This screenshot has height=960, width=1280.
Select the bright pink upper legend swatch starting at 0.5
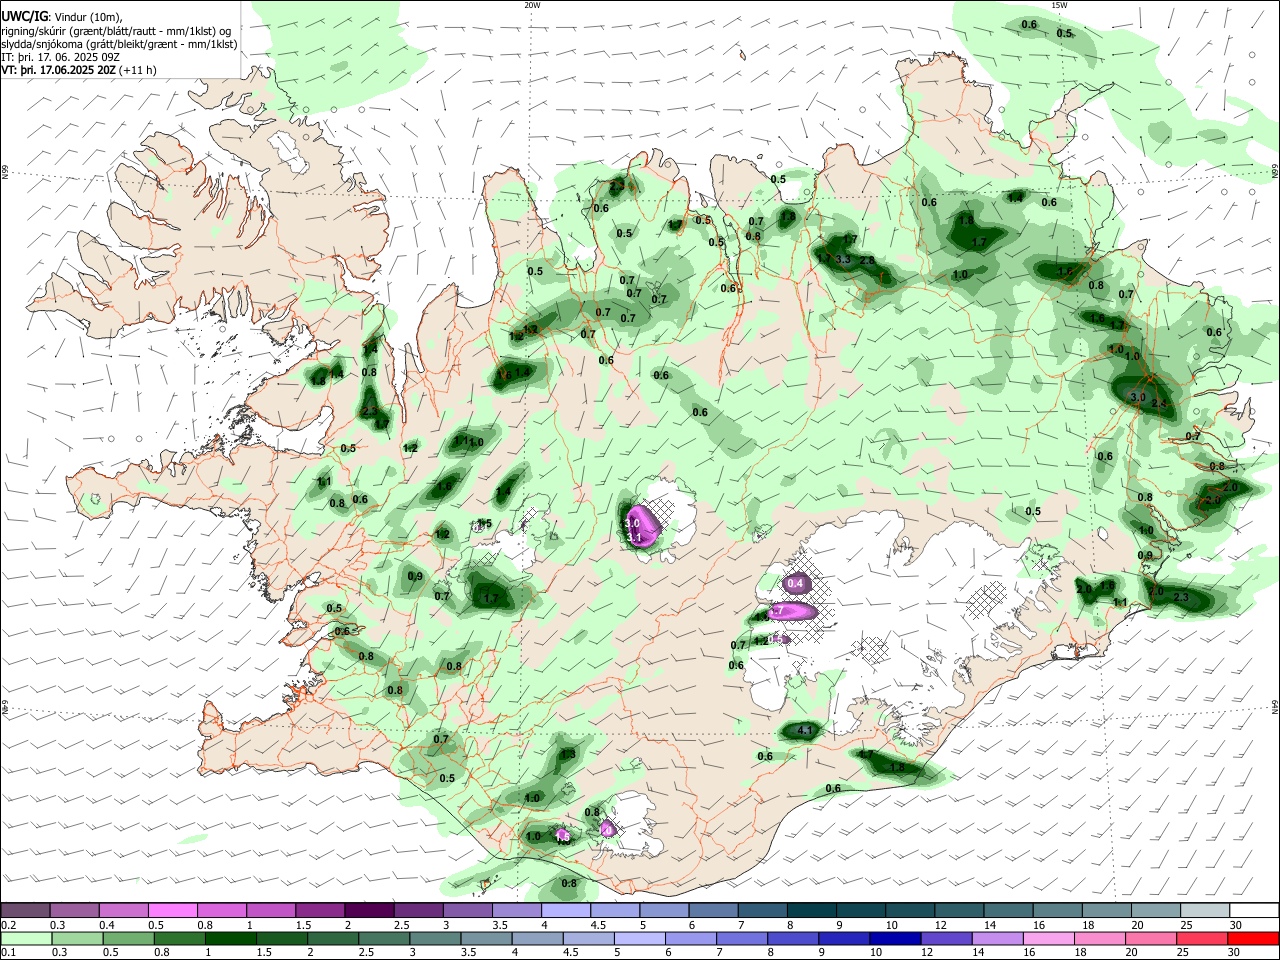pyautogui.click(x=172, y=911)
